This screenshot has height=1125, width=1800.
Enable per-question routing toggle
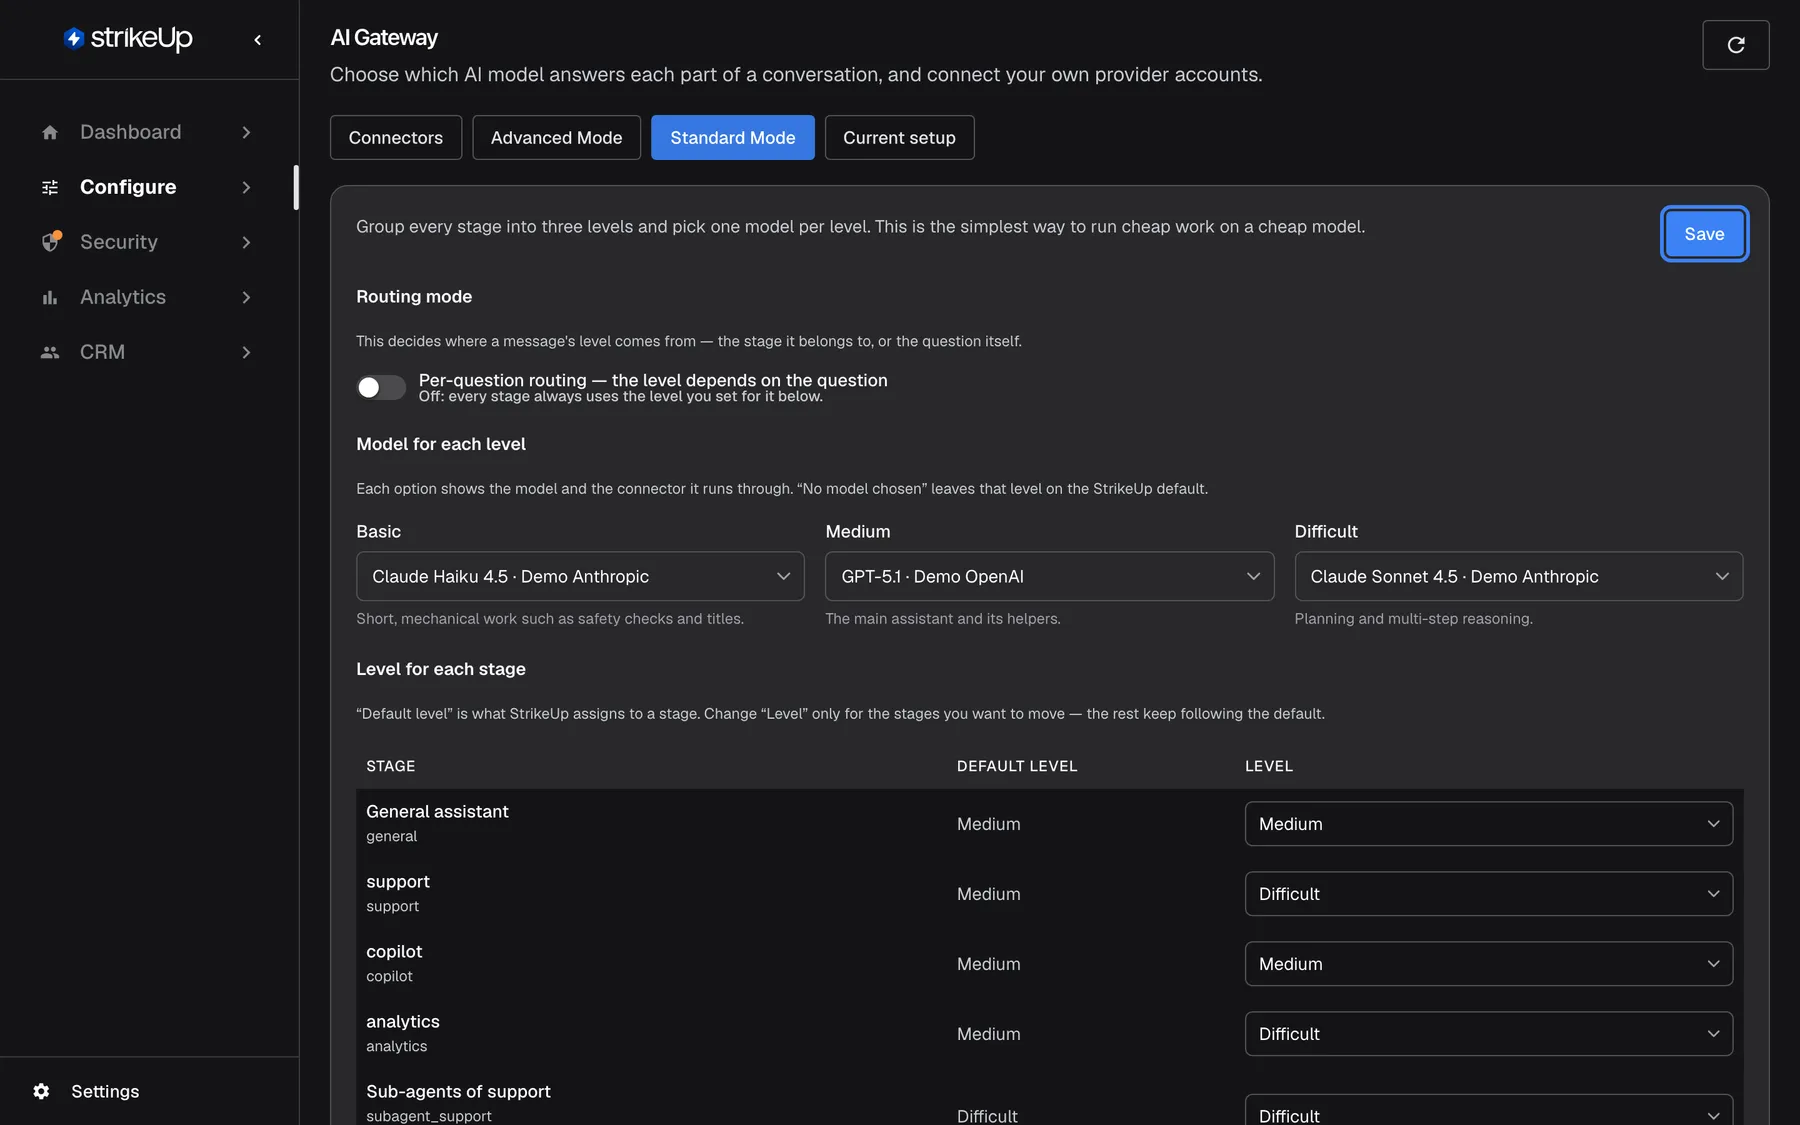(x=381, y=387)
